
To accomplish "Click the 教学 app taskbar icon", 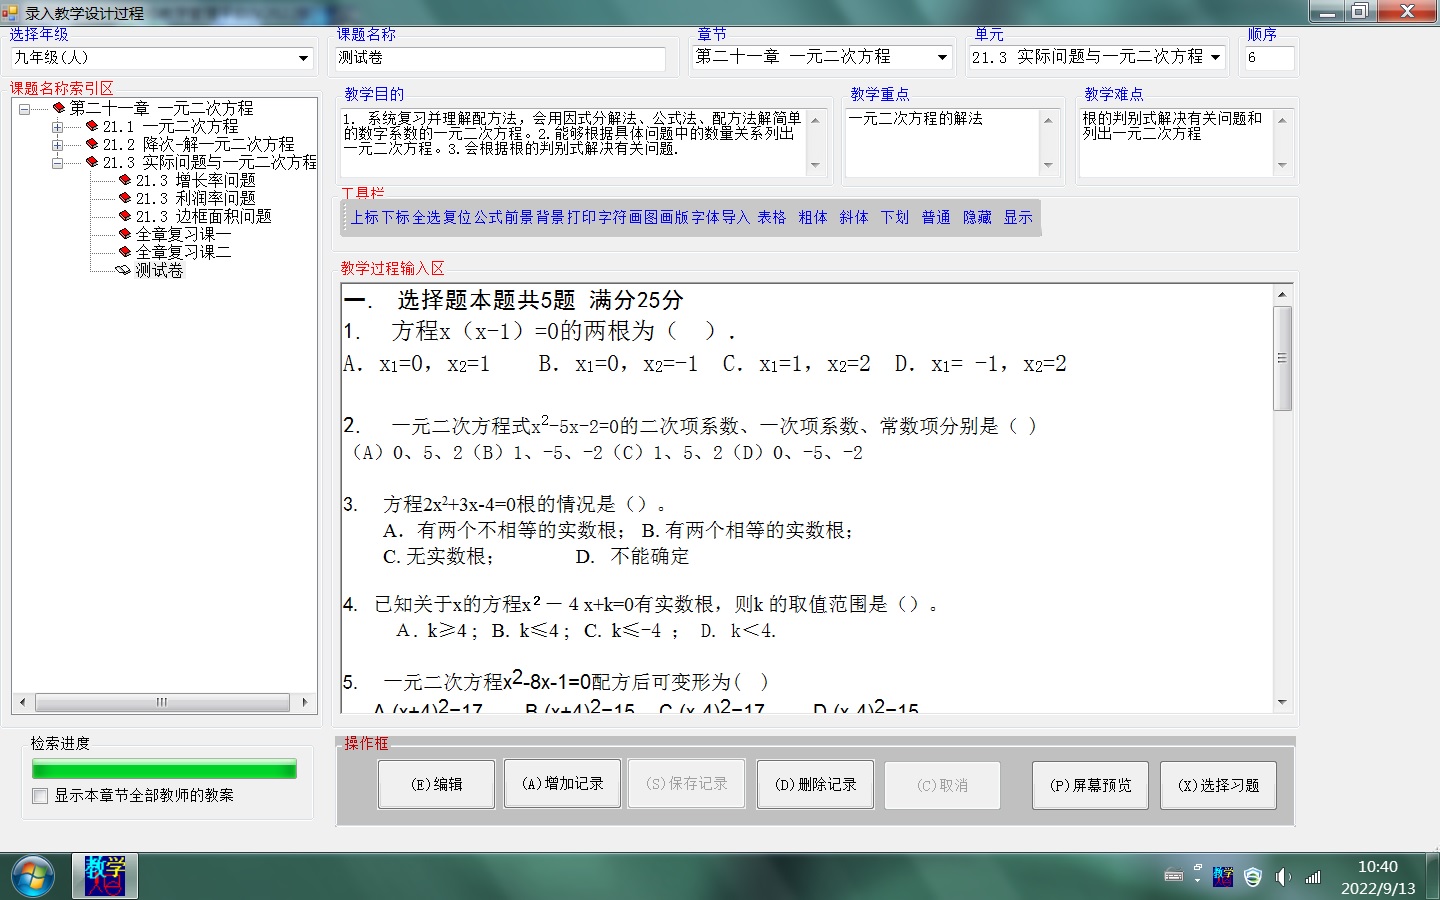I will coord(104,876).
